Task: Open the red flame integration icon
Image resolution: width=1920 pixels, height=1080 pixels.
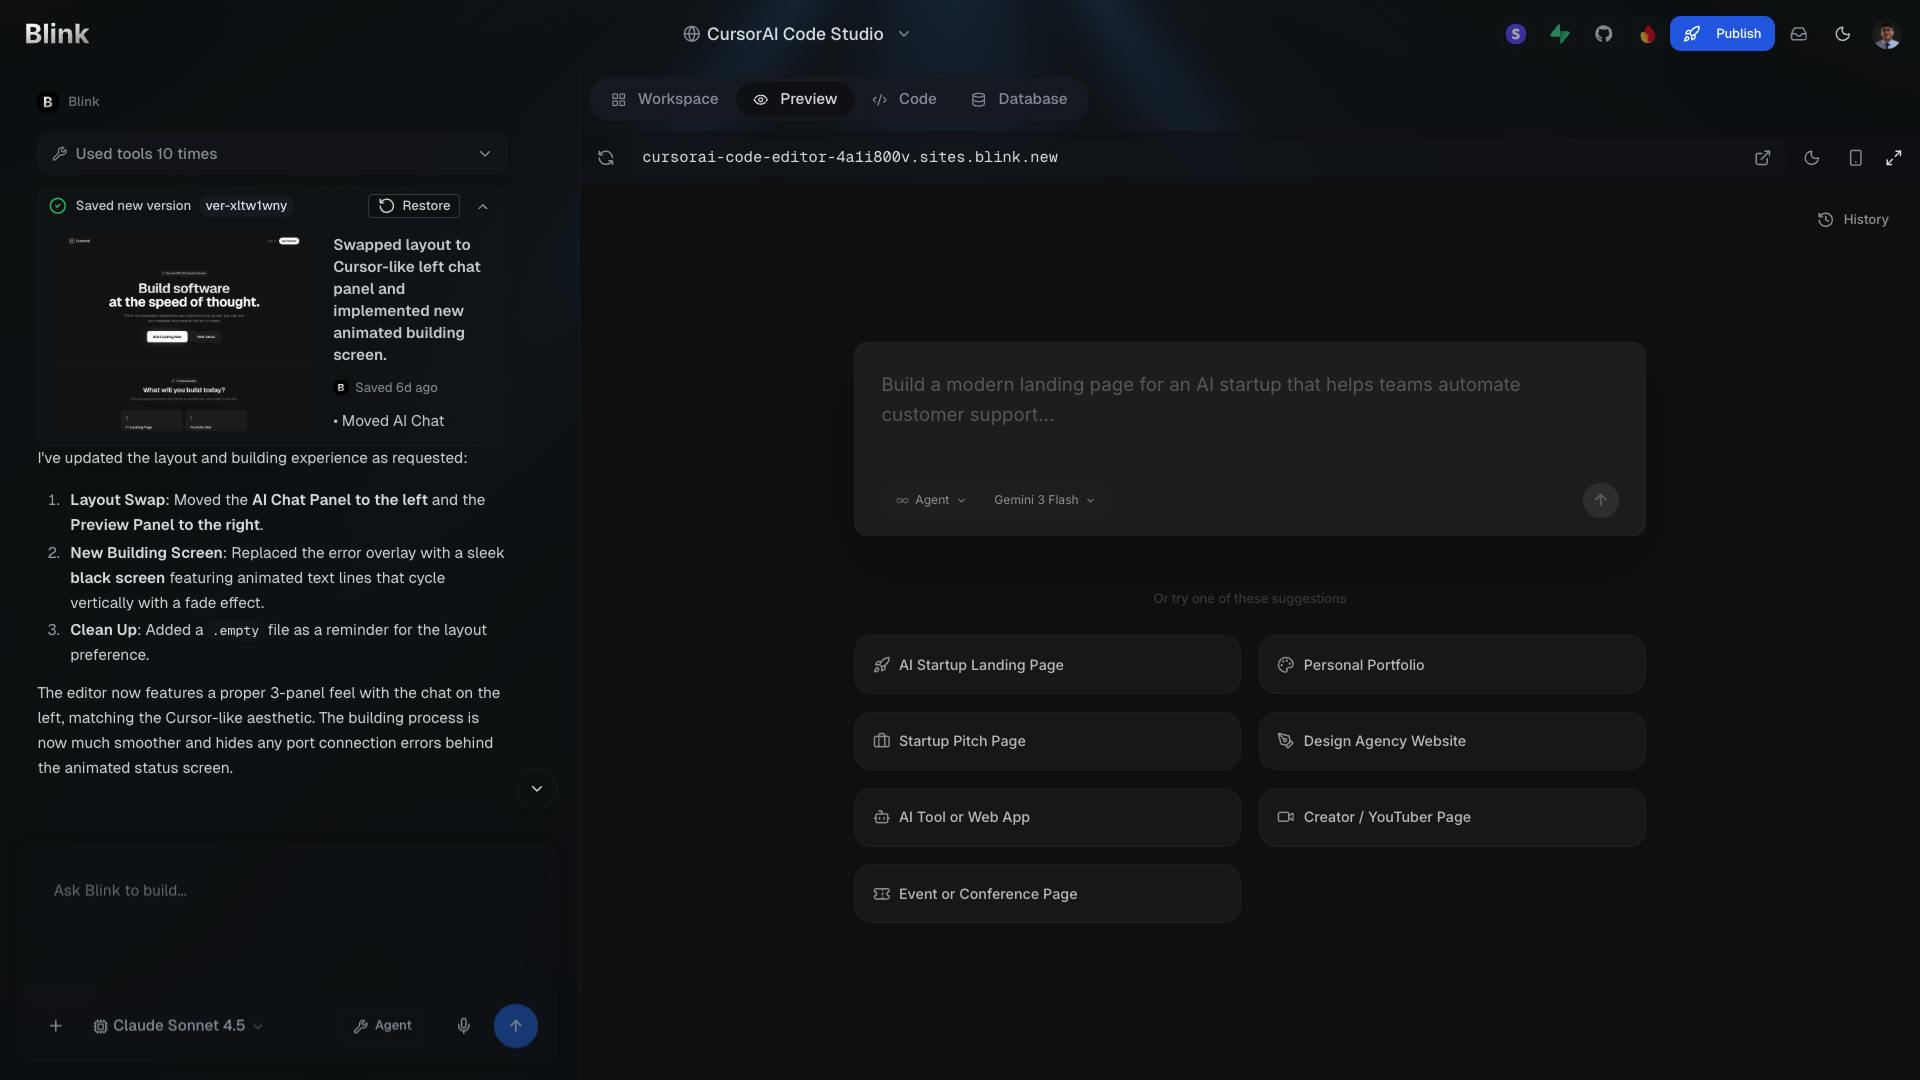Action: click(1647, 34)
